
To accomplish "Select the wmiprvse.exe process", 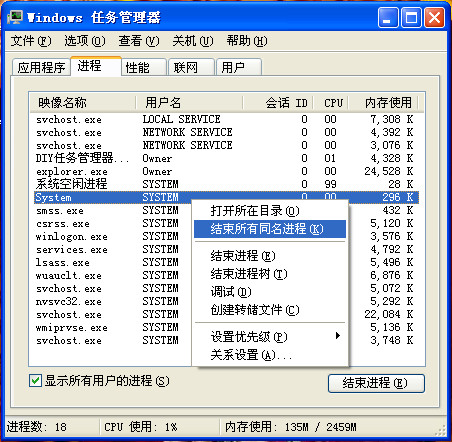I will point(113,327).
